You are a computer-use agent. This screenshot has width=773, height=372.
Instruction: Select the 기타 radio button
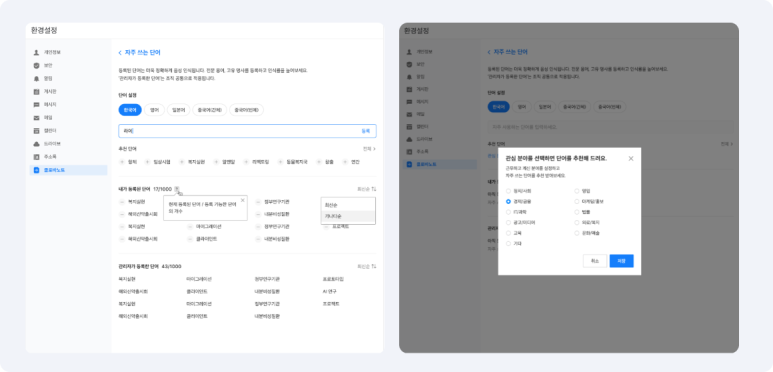[x=508, y=244]
